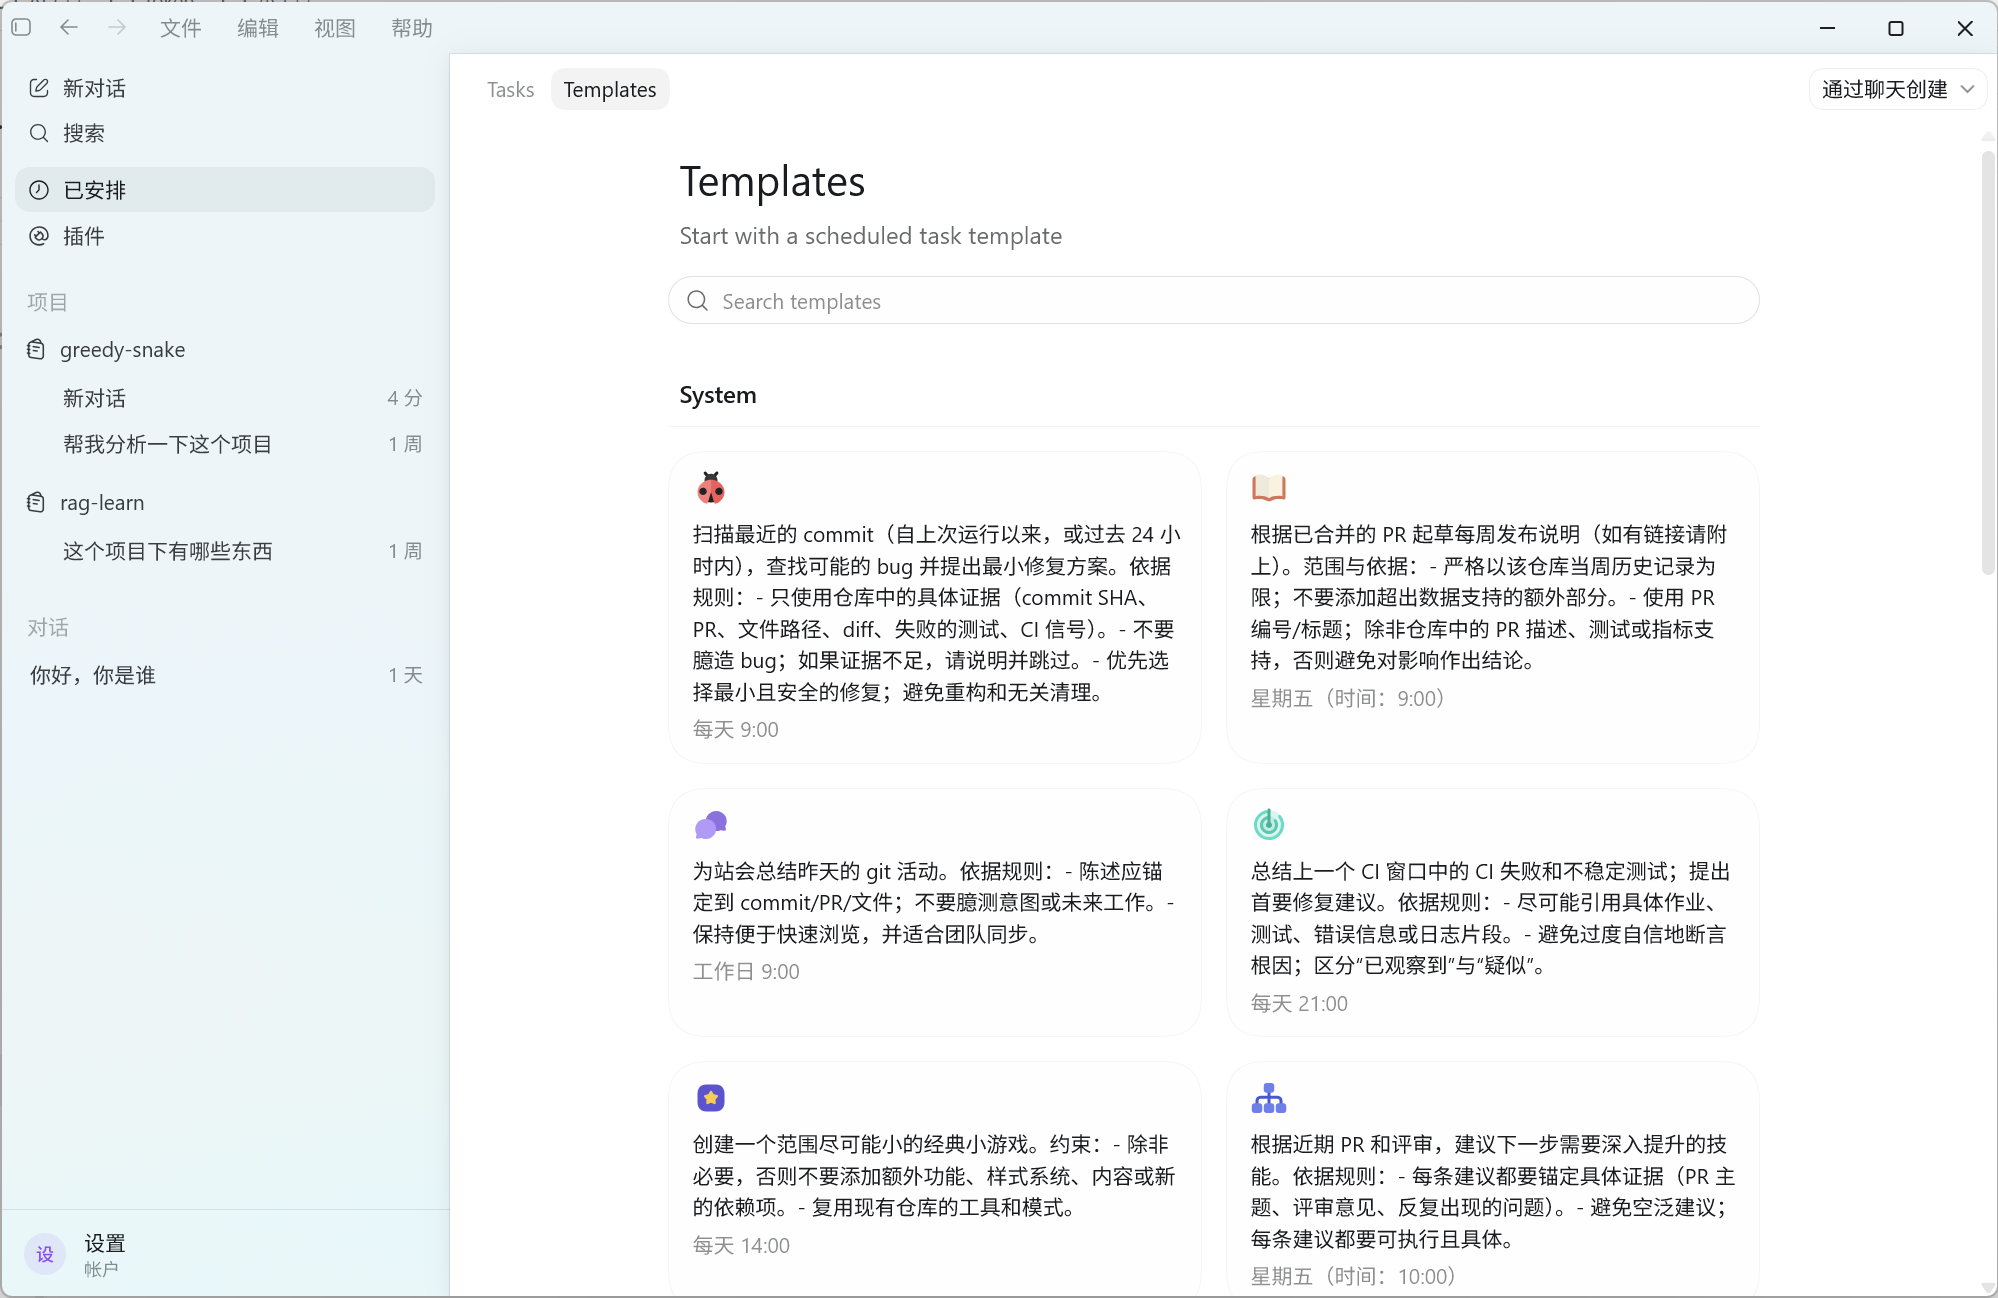Open the rag-learn project
The height and width of the screenshot is (1298, 1998).
click(x=225, y=502)
